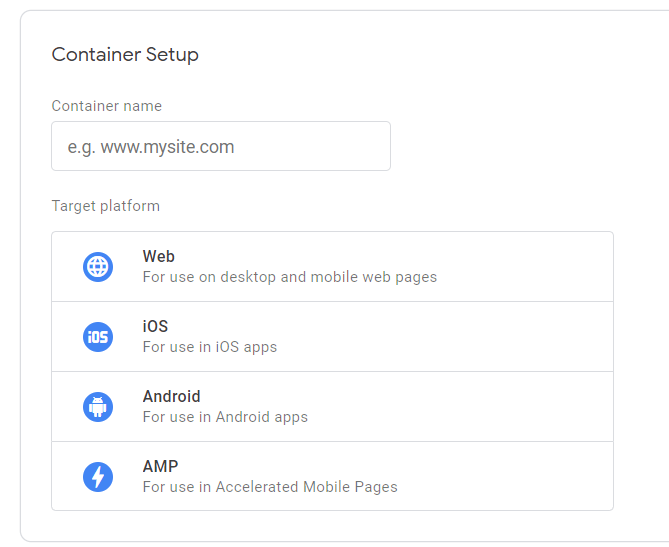Select the Web globe icon

[98, 267]
